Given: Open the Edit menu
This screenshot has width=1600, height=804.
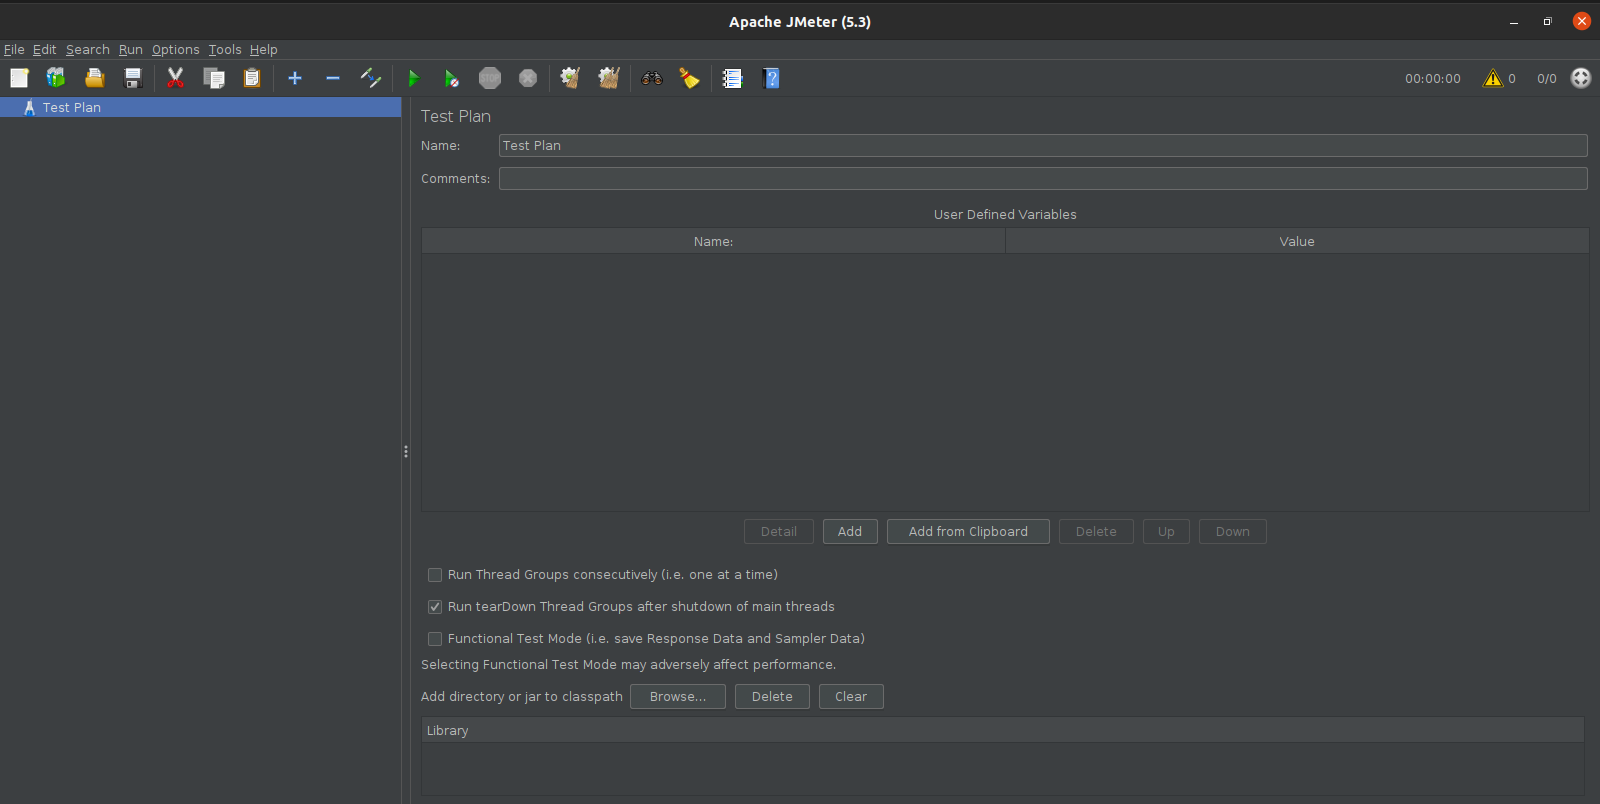Looking at the screenshot, I should click(x=44, y=49).
